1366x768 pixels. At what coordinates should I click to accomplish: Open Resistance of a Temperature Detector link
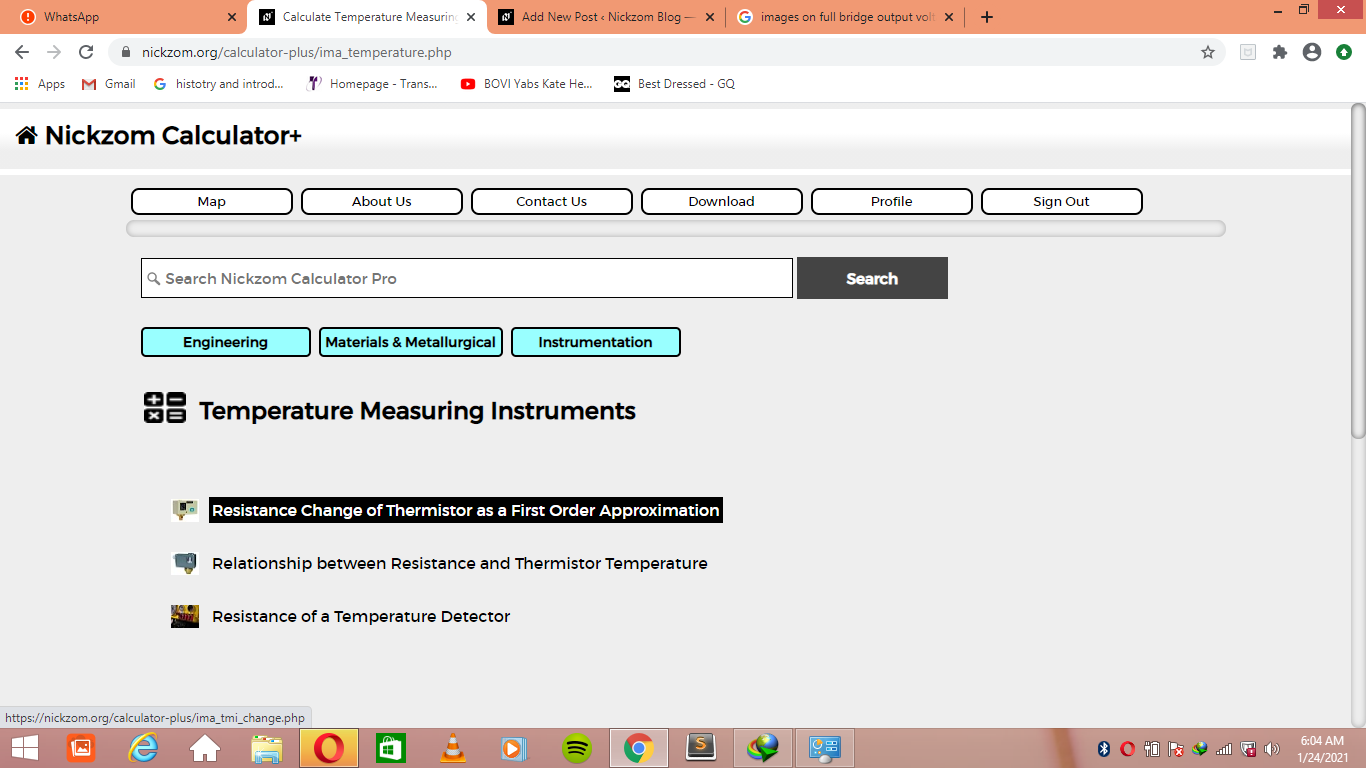pyautogui.click(x=361, y=616)
